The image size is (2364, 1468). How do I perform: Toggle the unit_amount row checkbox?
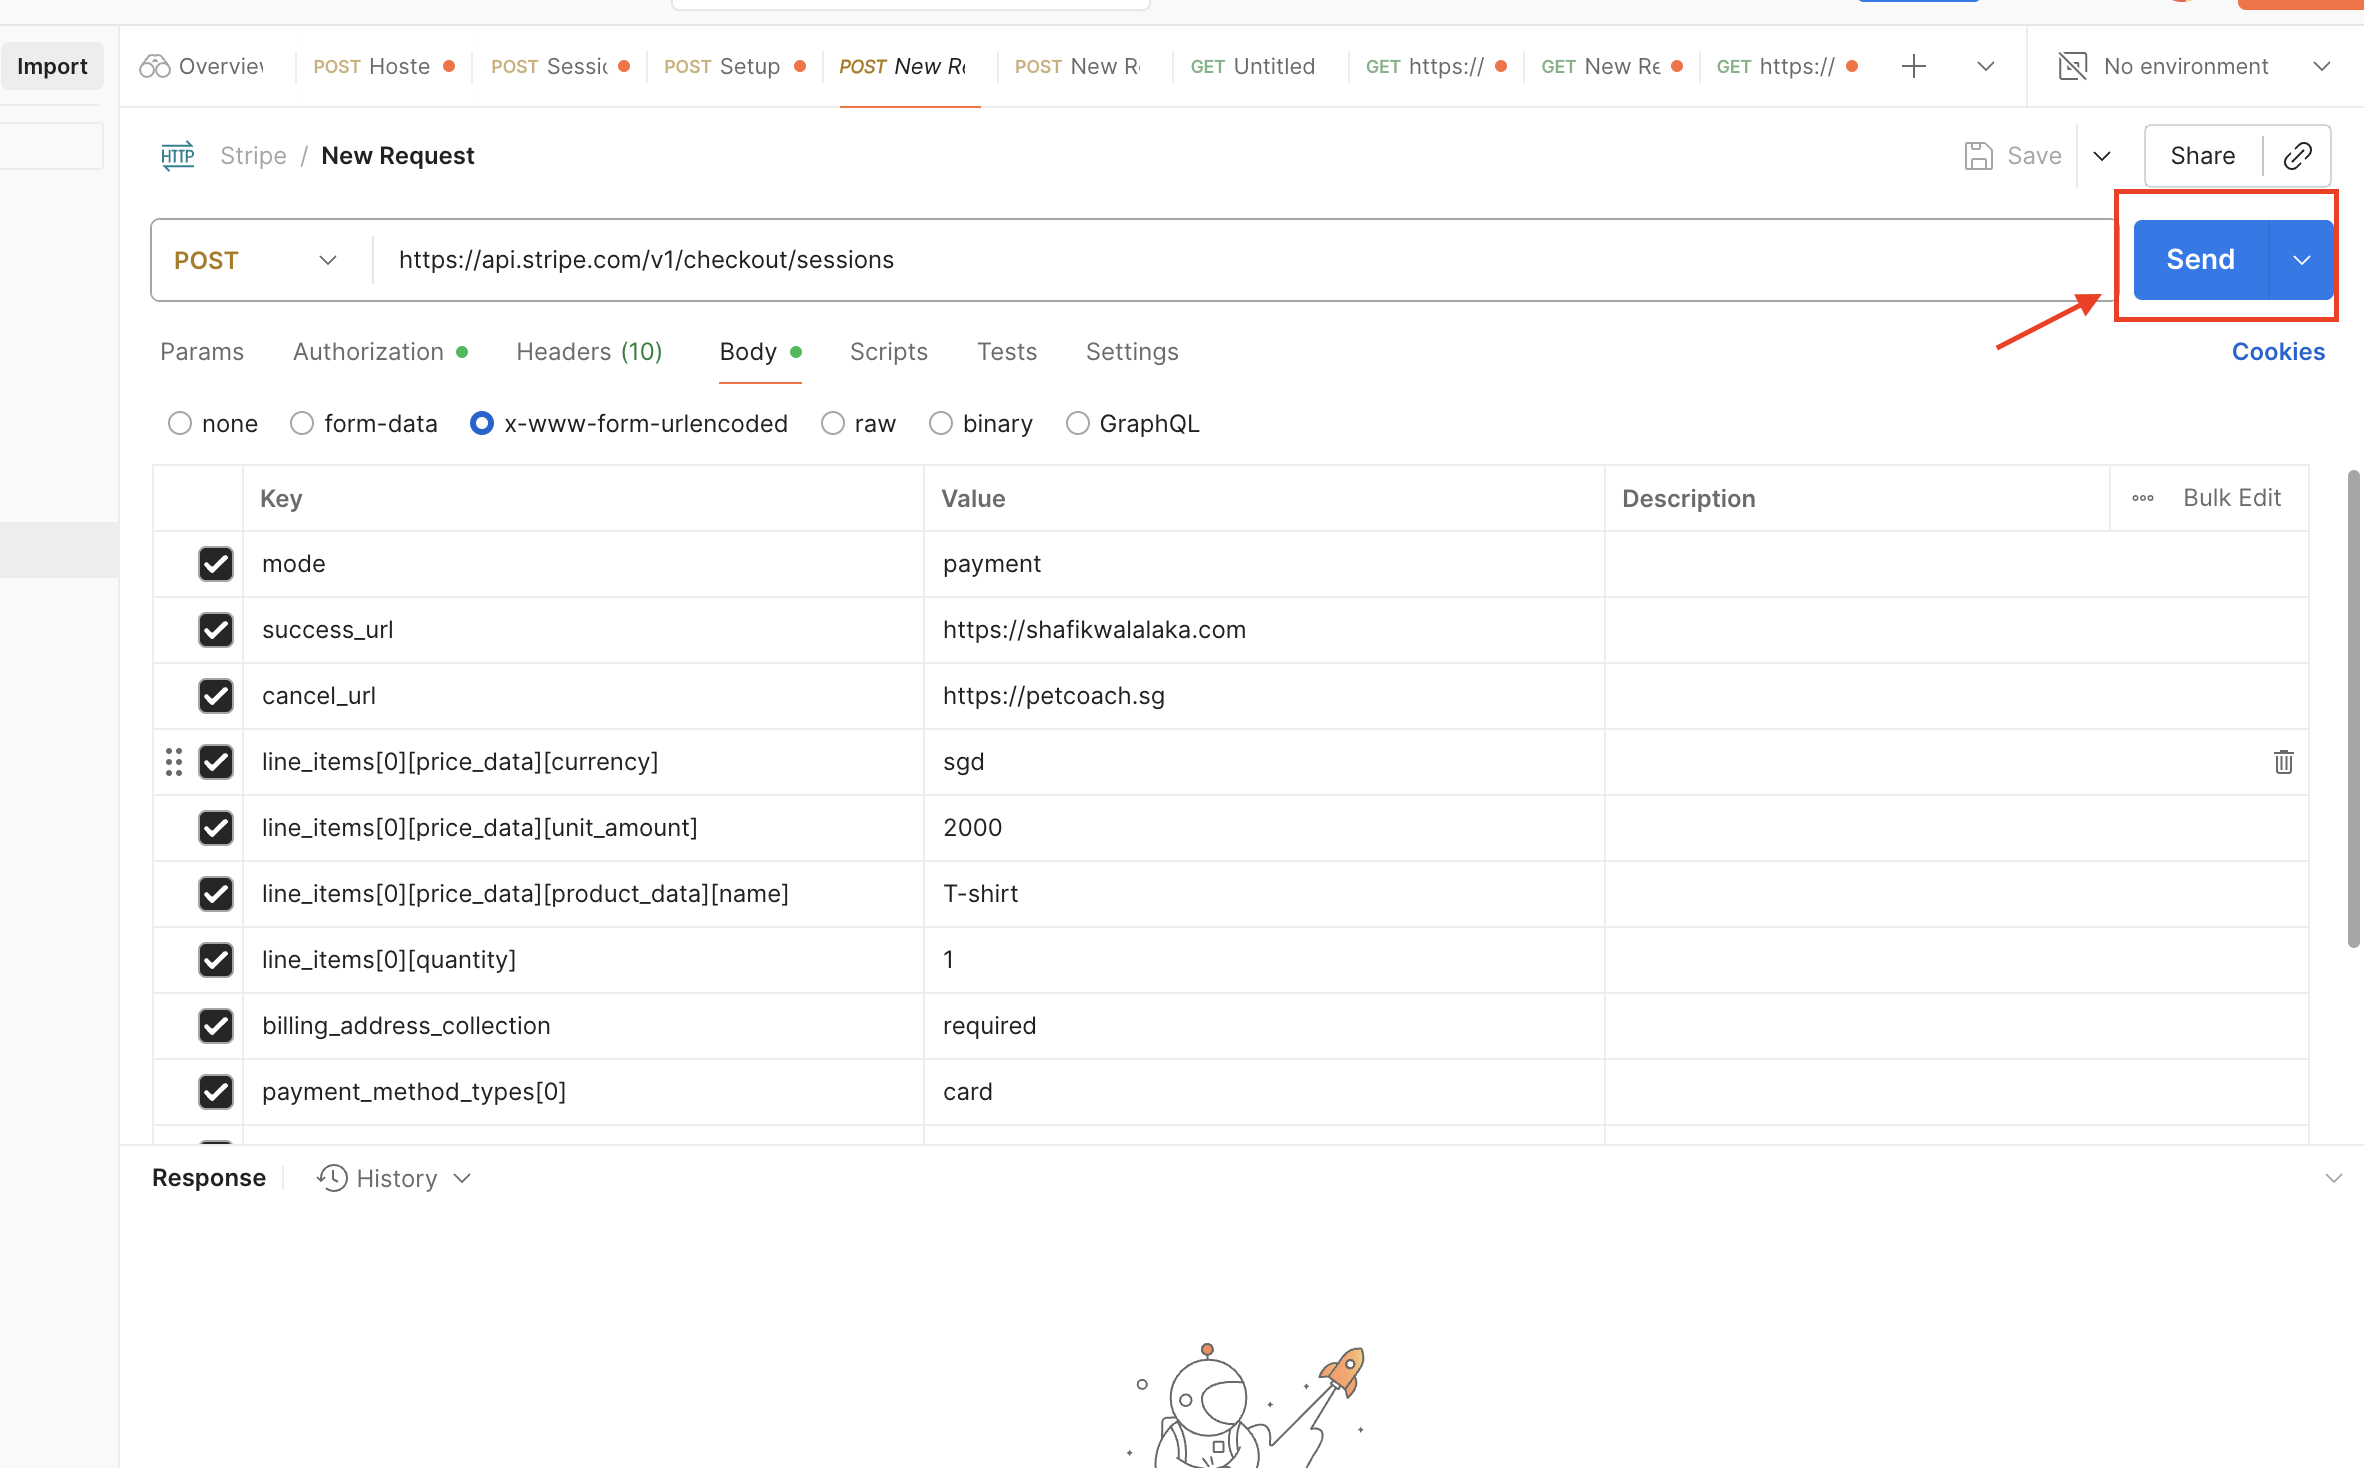tap(215, 828)
